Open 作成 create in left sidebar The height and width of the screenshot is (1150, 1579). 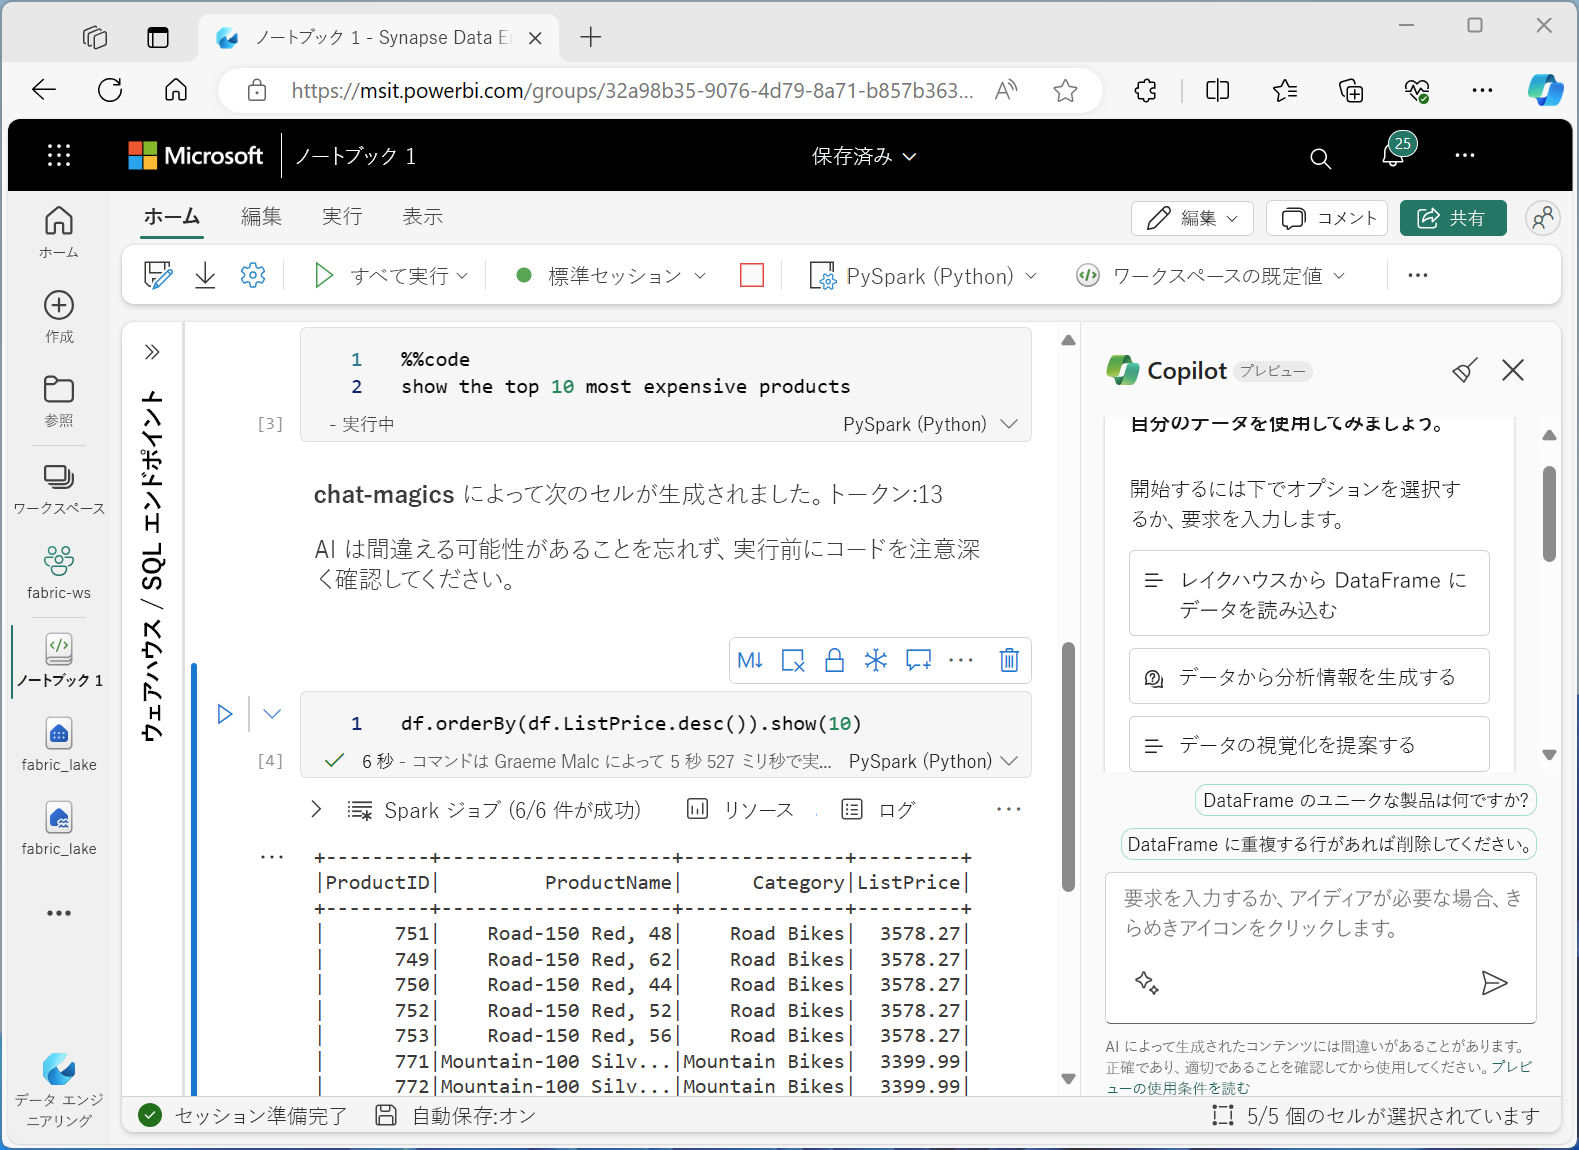(59, 316)
